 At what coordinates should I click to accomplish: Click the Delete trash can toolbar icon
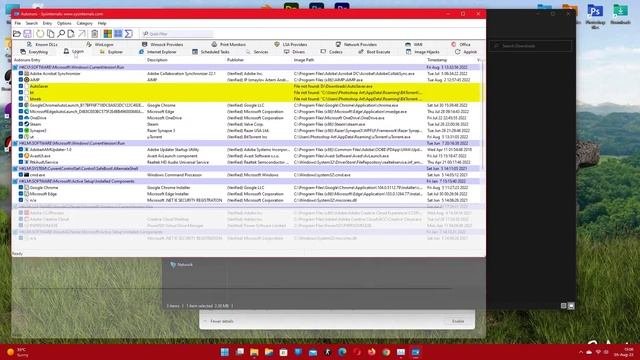94,33
